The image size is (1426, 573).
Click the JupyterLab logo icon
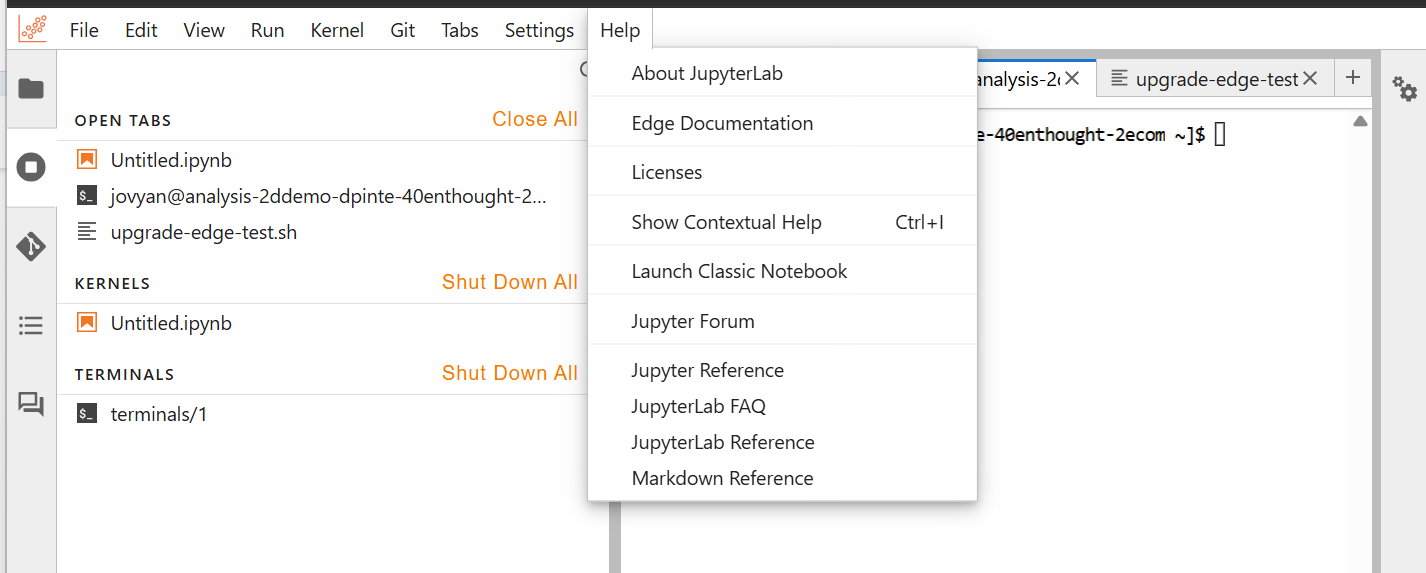click(32, 29)
